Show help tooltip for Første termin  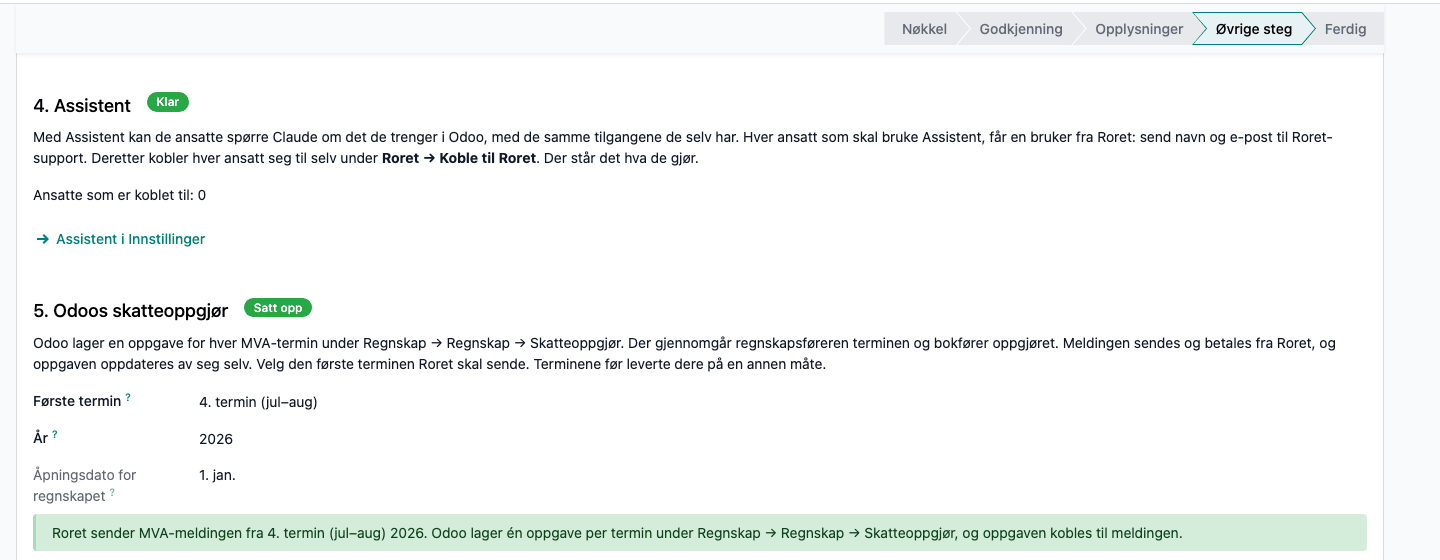(x=128, y=398)
